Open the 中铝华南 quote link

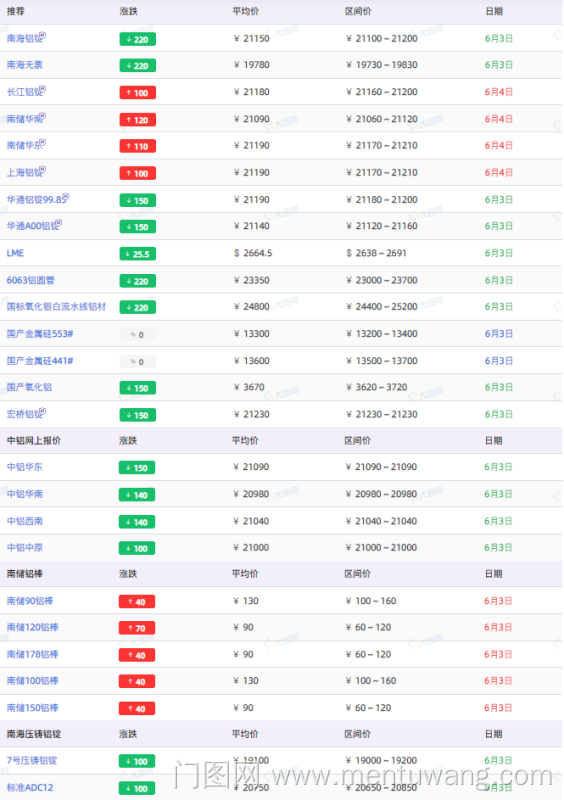click(x=24, y=494)
